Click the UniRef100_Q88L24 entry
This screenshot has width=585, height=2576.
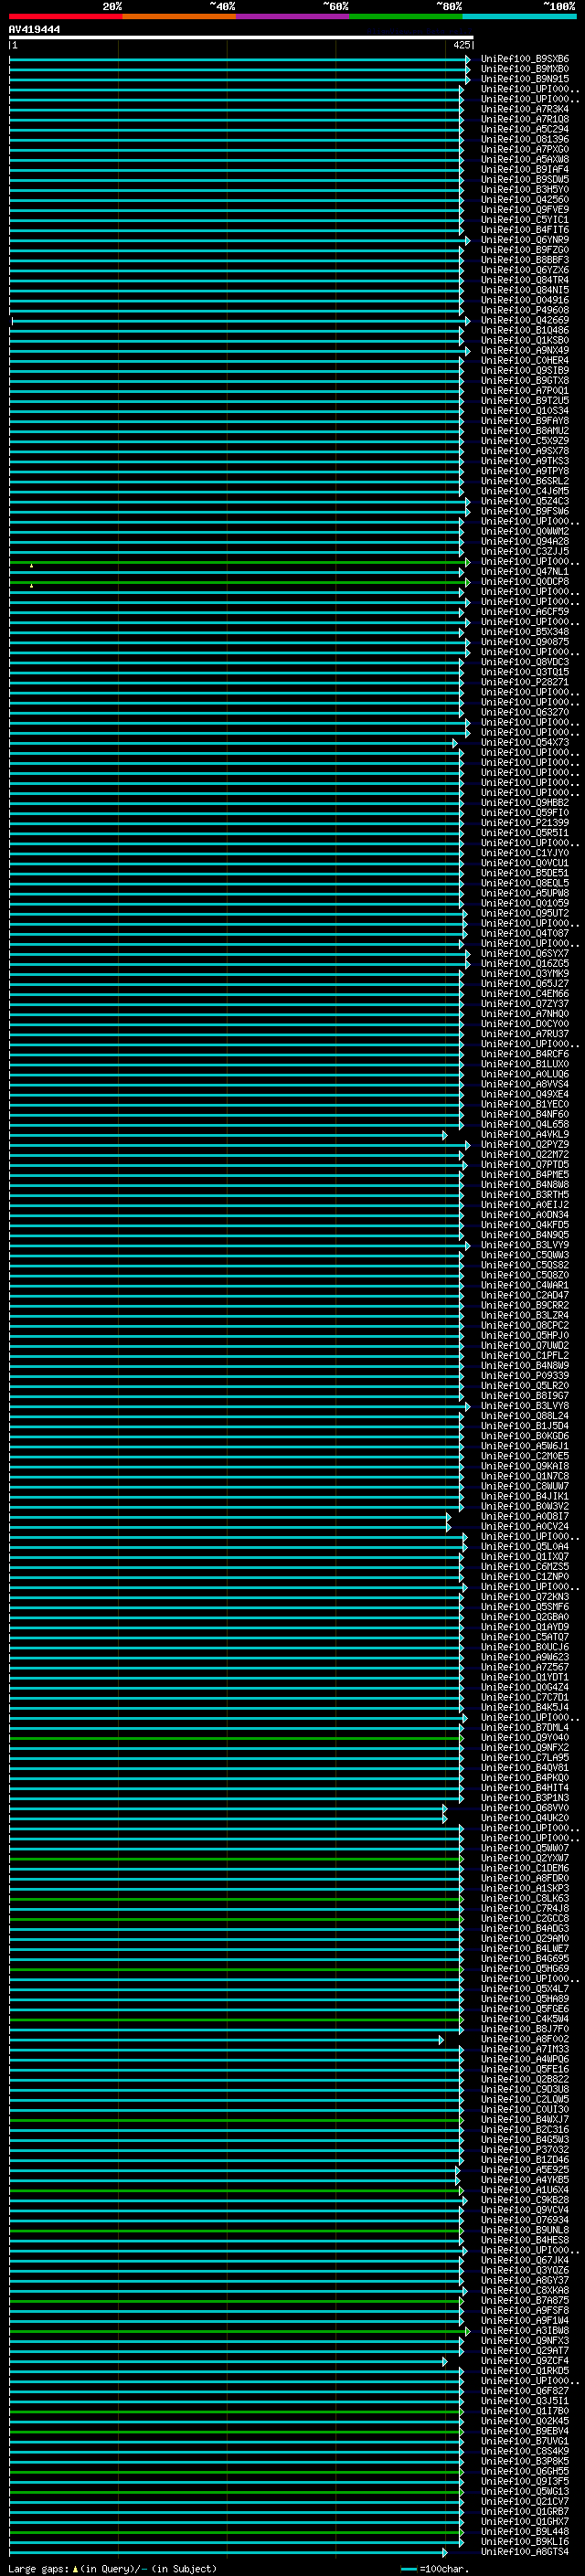pyautogui.click(x=525, y=1417)
